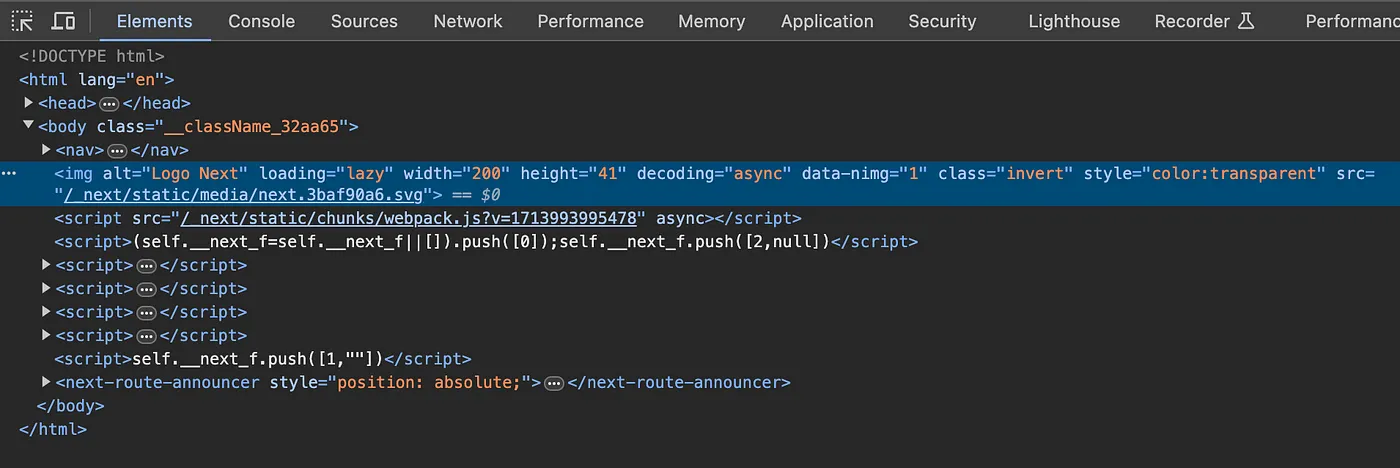The image size is (1400, 468).
Task: Open the Network tab
Action: tap(467, 21)
